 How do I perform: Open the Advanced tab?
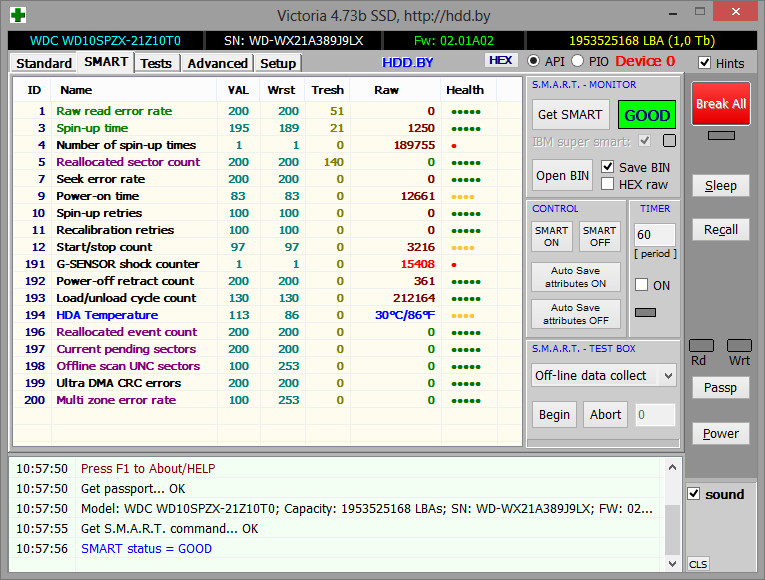218,63
